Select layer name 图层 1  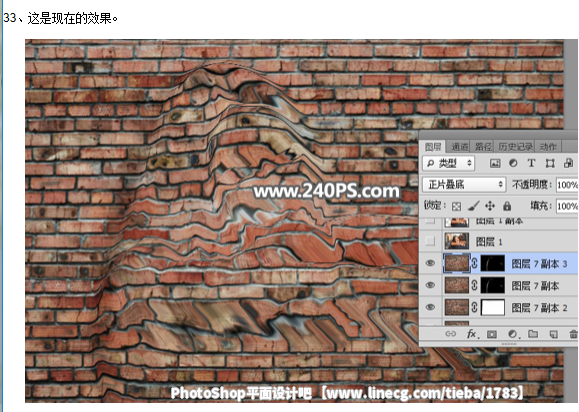(489, 242)
